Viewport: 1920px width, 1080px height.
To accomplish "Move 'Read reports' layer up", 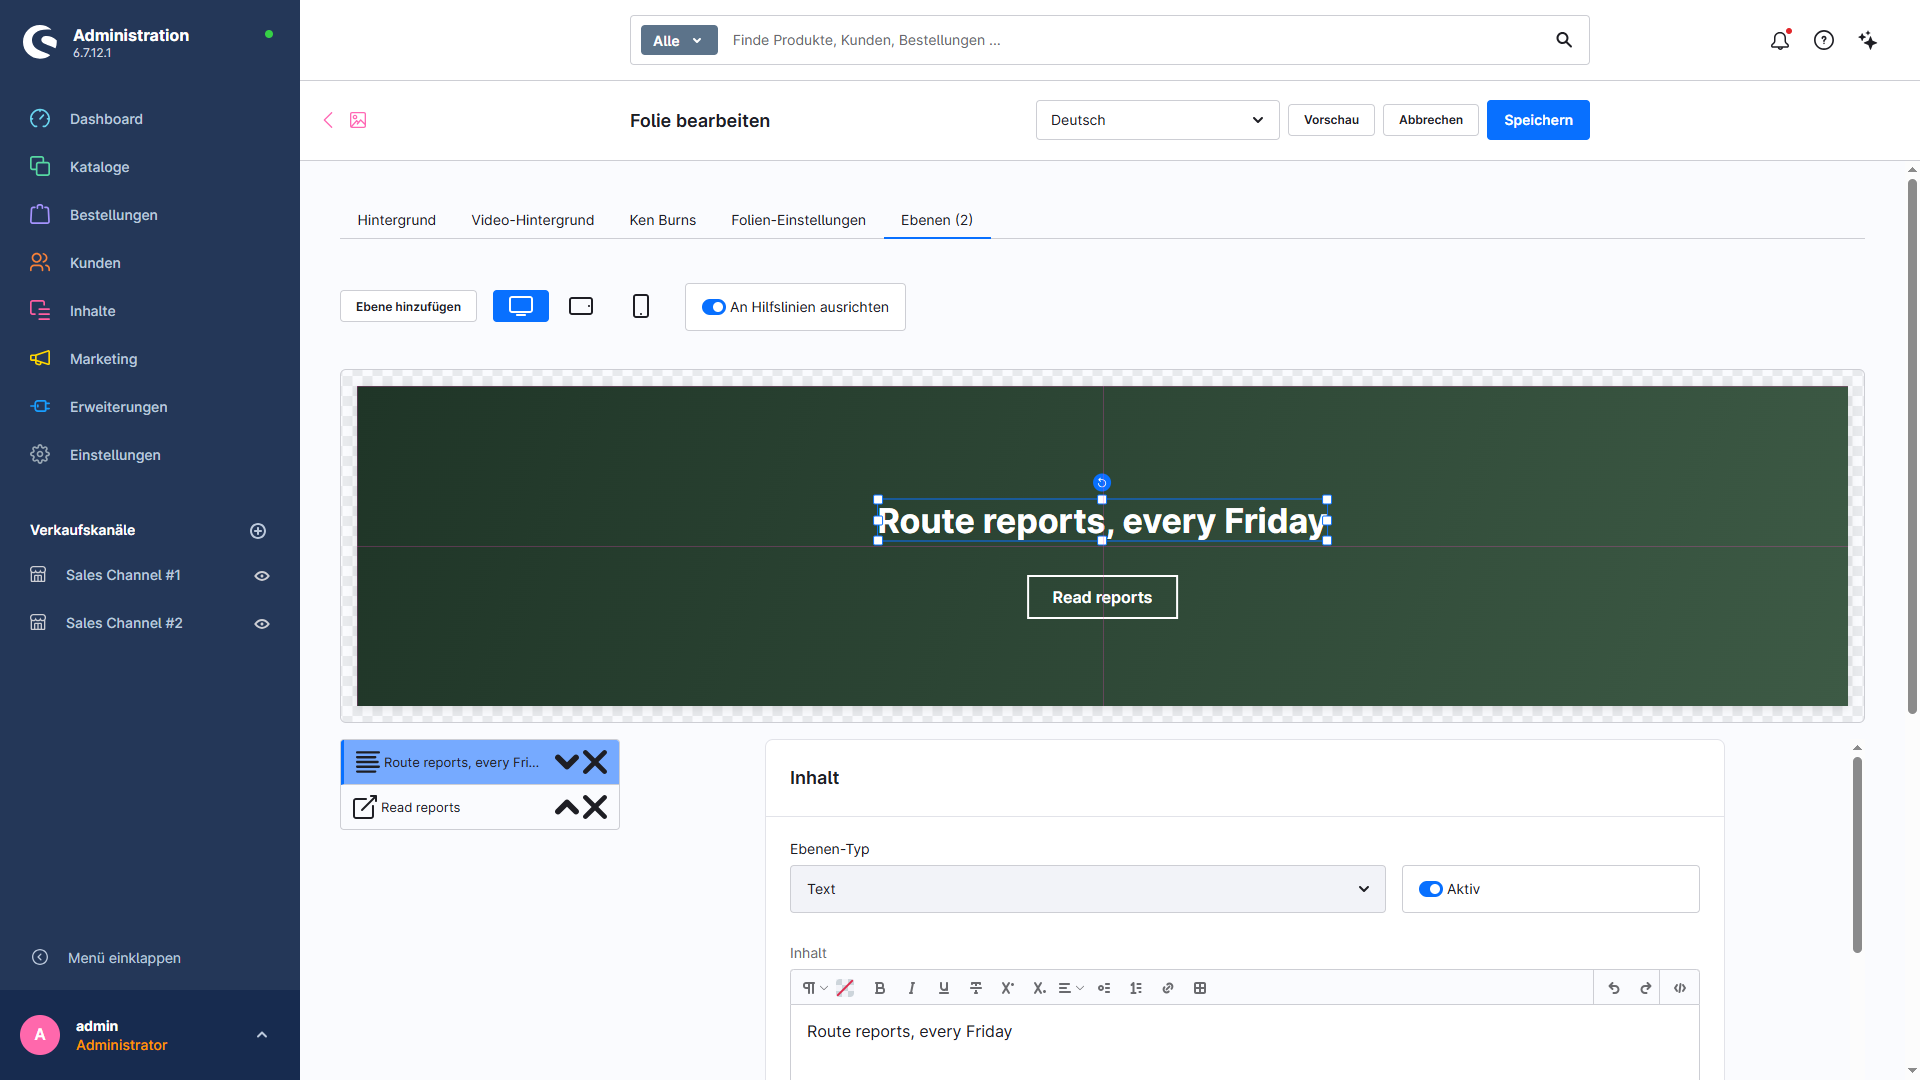I will pos(567,807).
